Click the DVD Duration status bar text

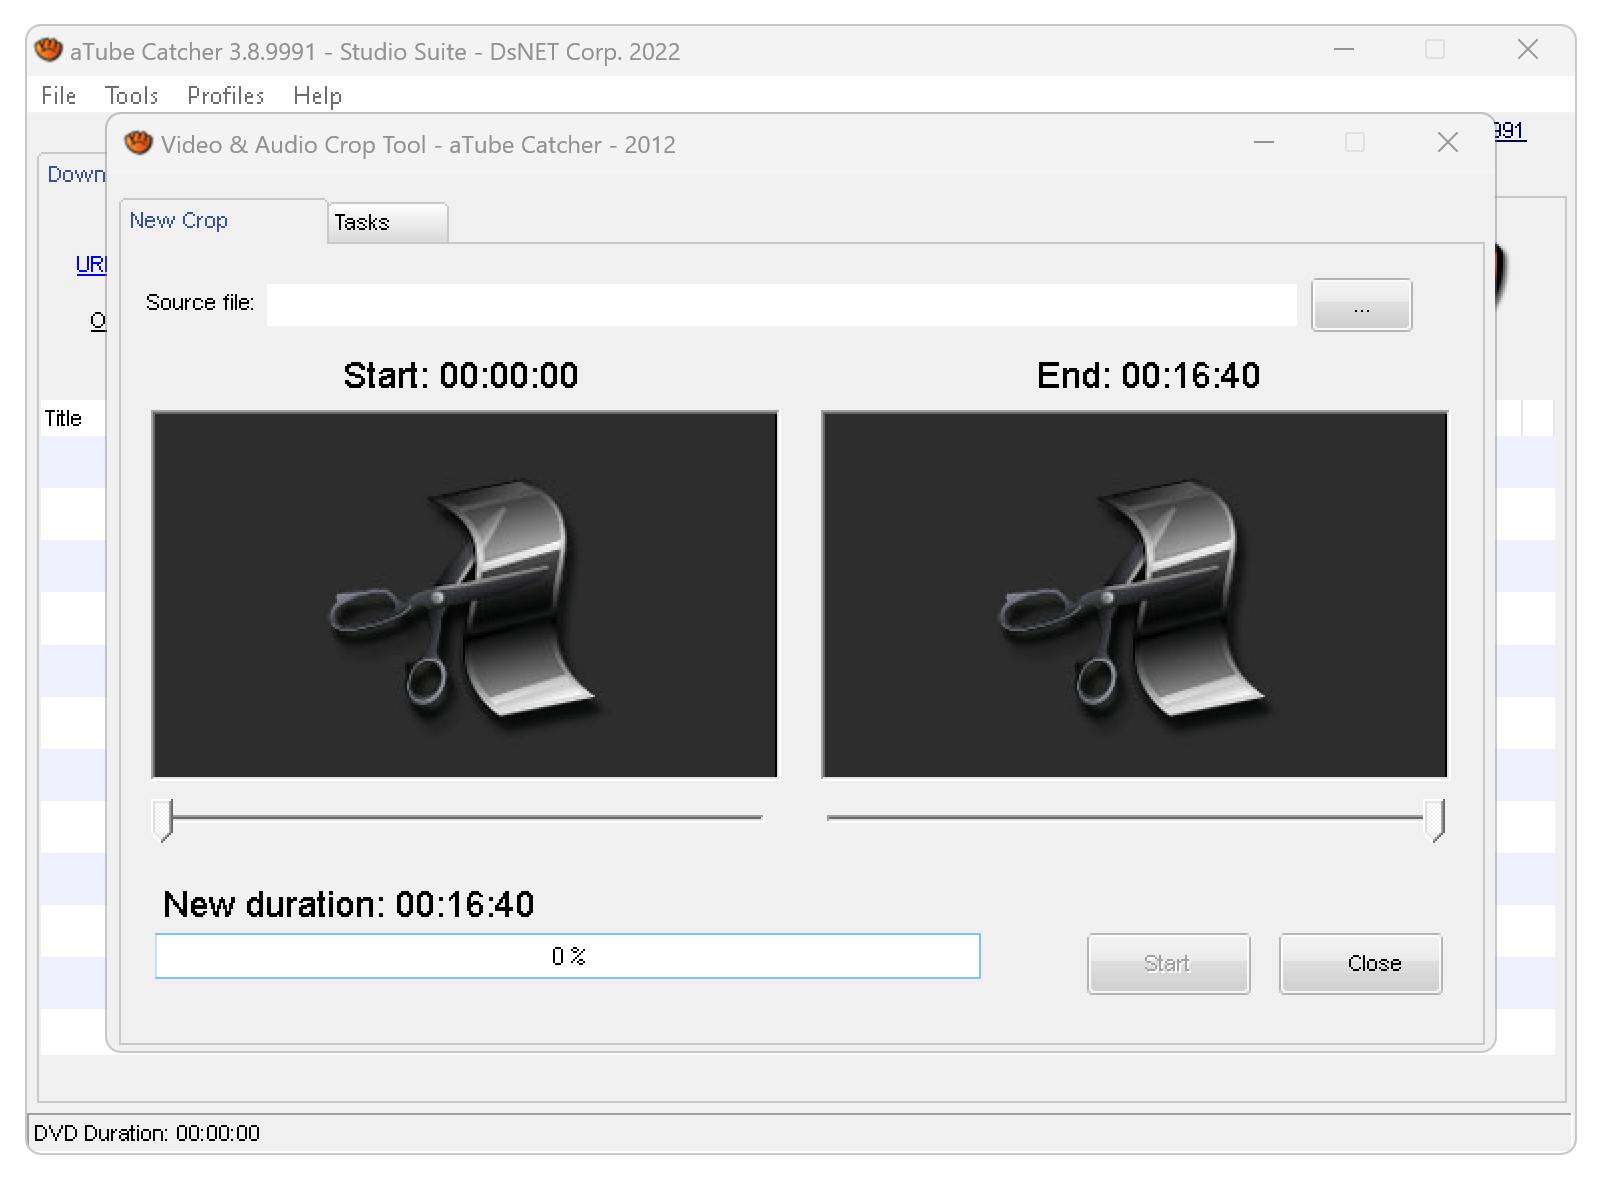(x=147, y=1133)
